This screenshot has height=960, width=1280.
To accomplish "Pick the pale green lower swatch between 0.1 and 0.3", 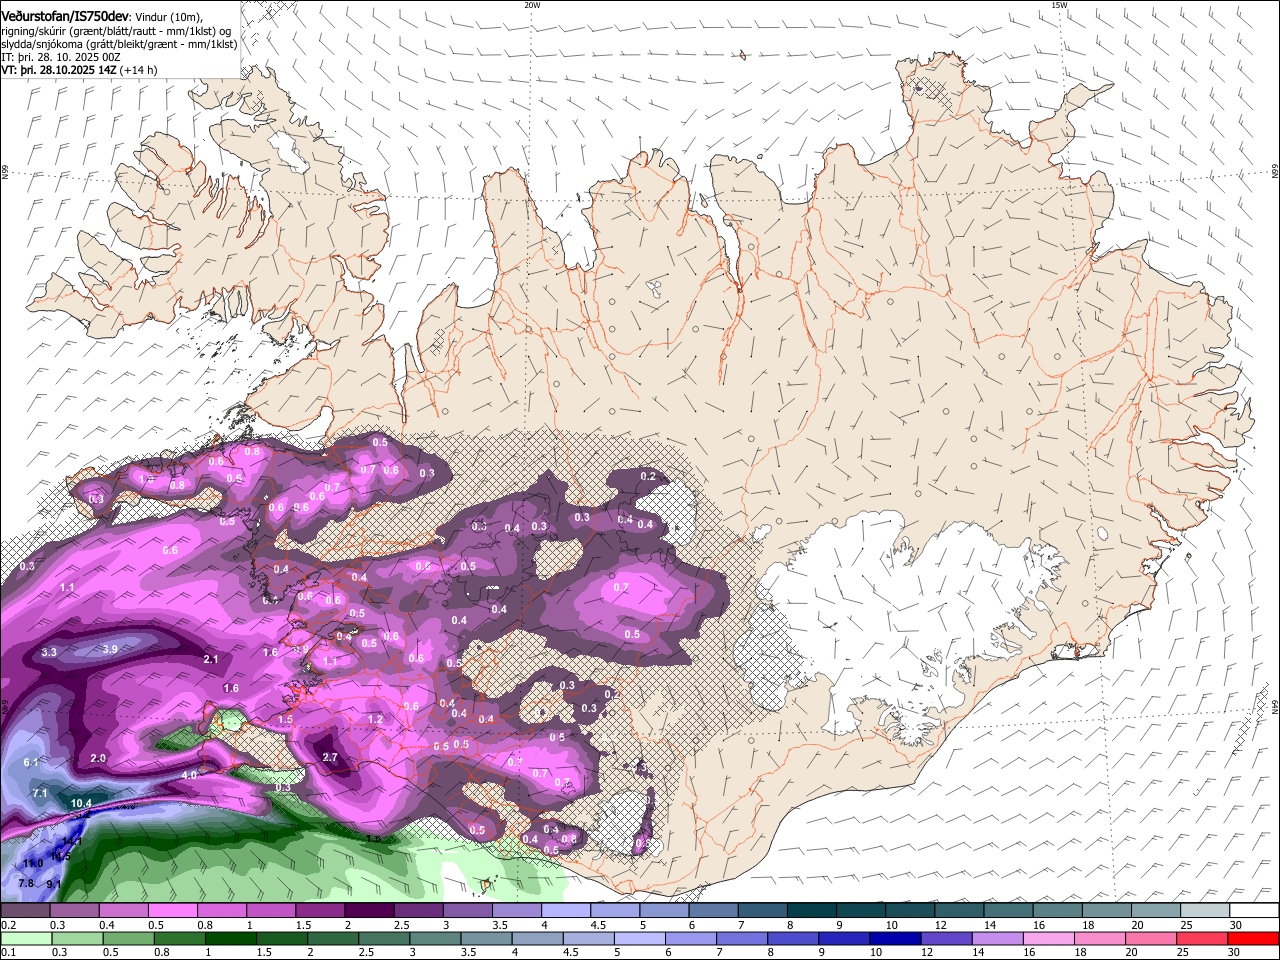I will pyautogui.click(x=25, y=939).
